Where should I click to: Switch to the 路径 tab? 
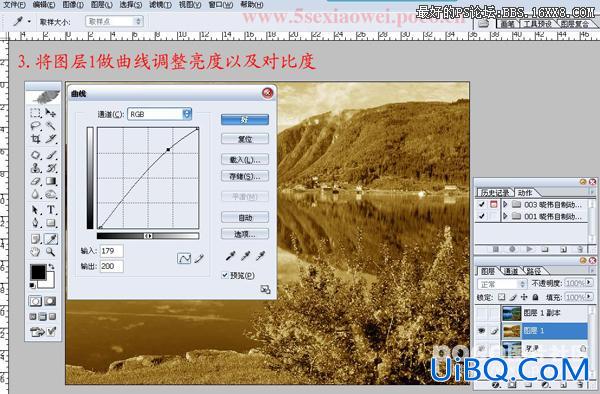(534, 271)
